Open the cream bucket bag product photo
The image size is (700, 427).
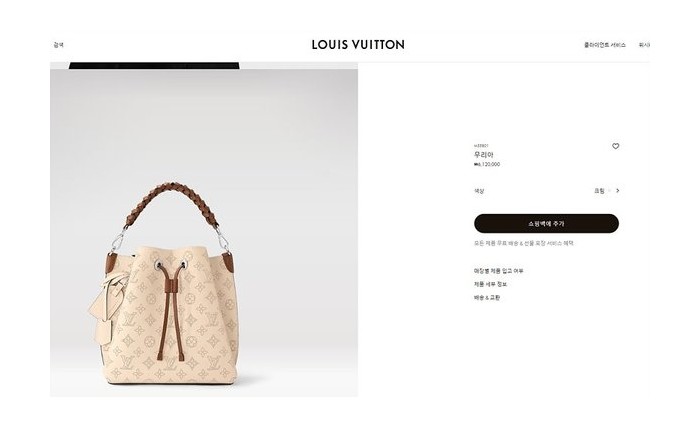[x=204, y=232]
